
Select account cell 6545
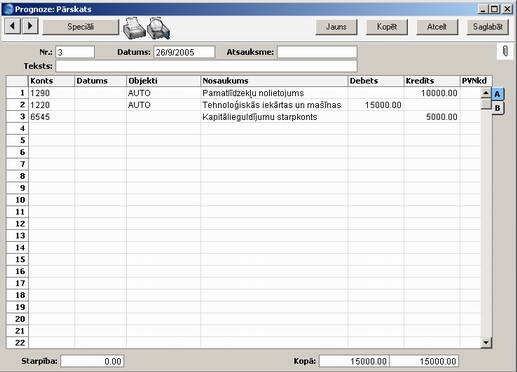coord(52,117)
